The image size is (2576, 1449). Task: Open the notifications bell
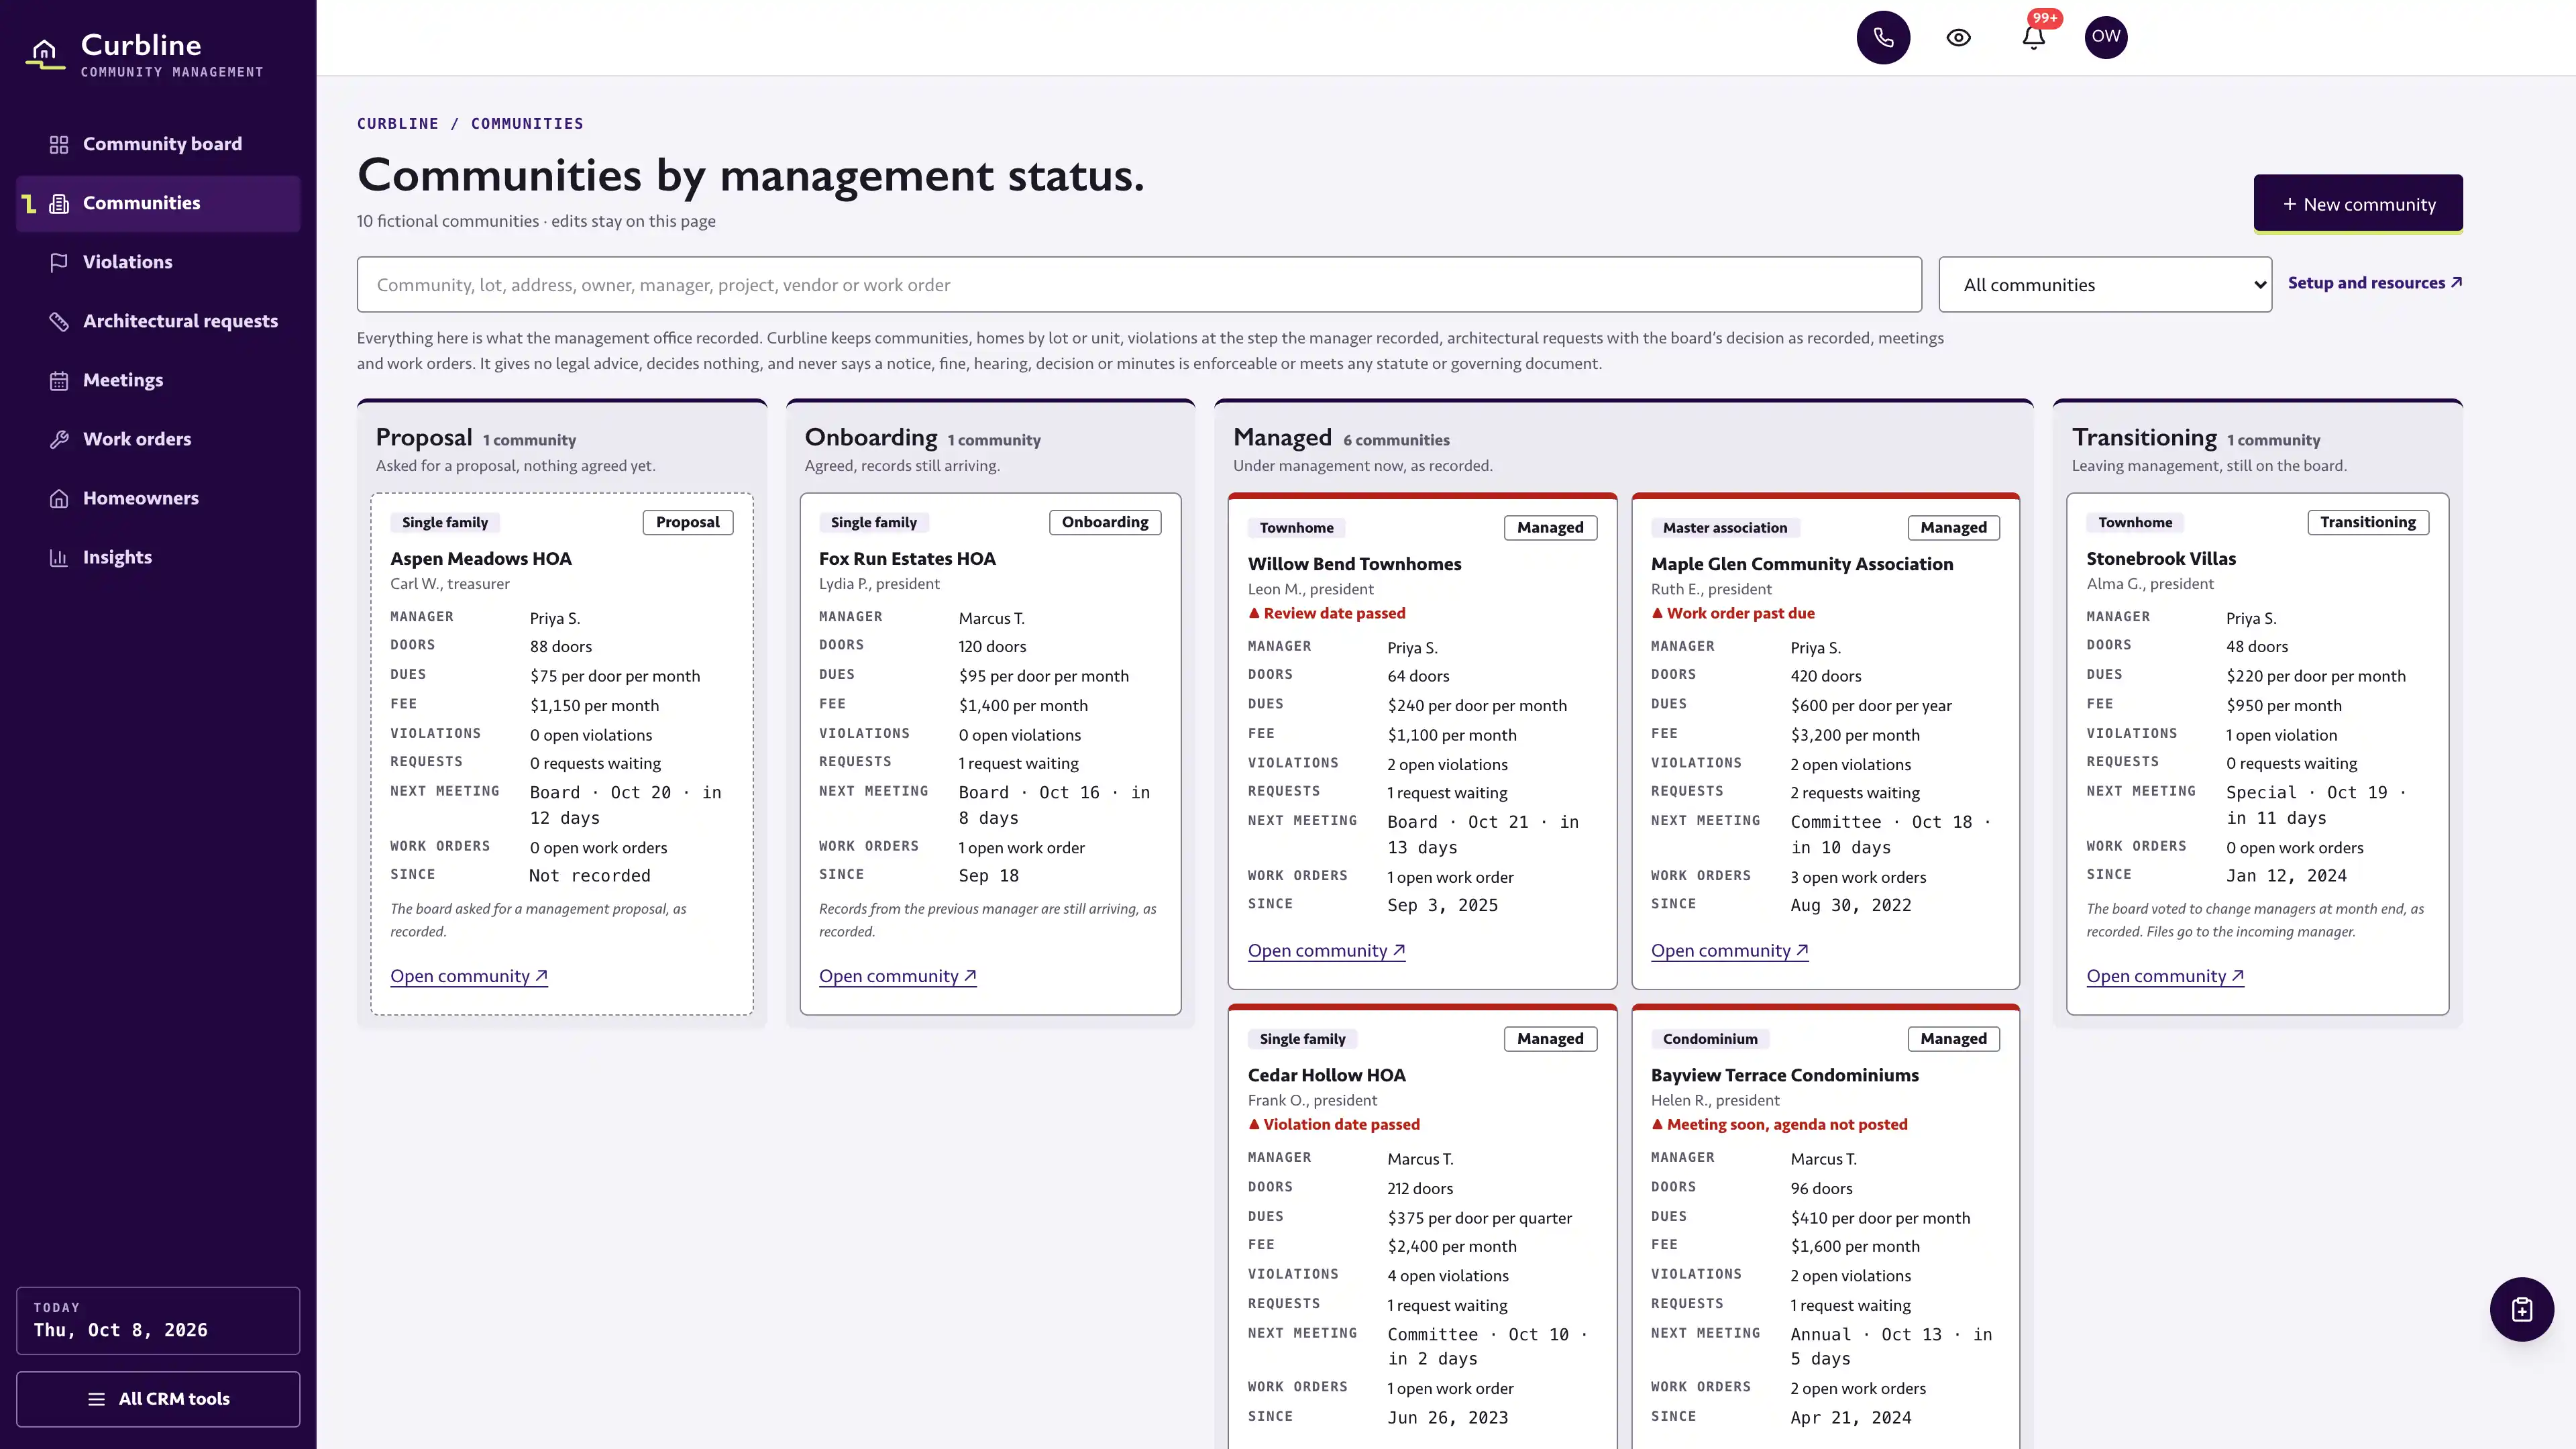point(2033,37)
